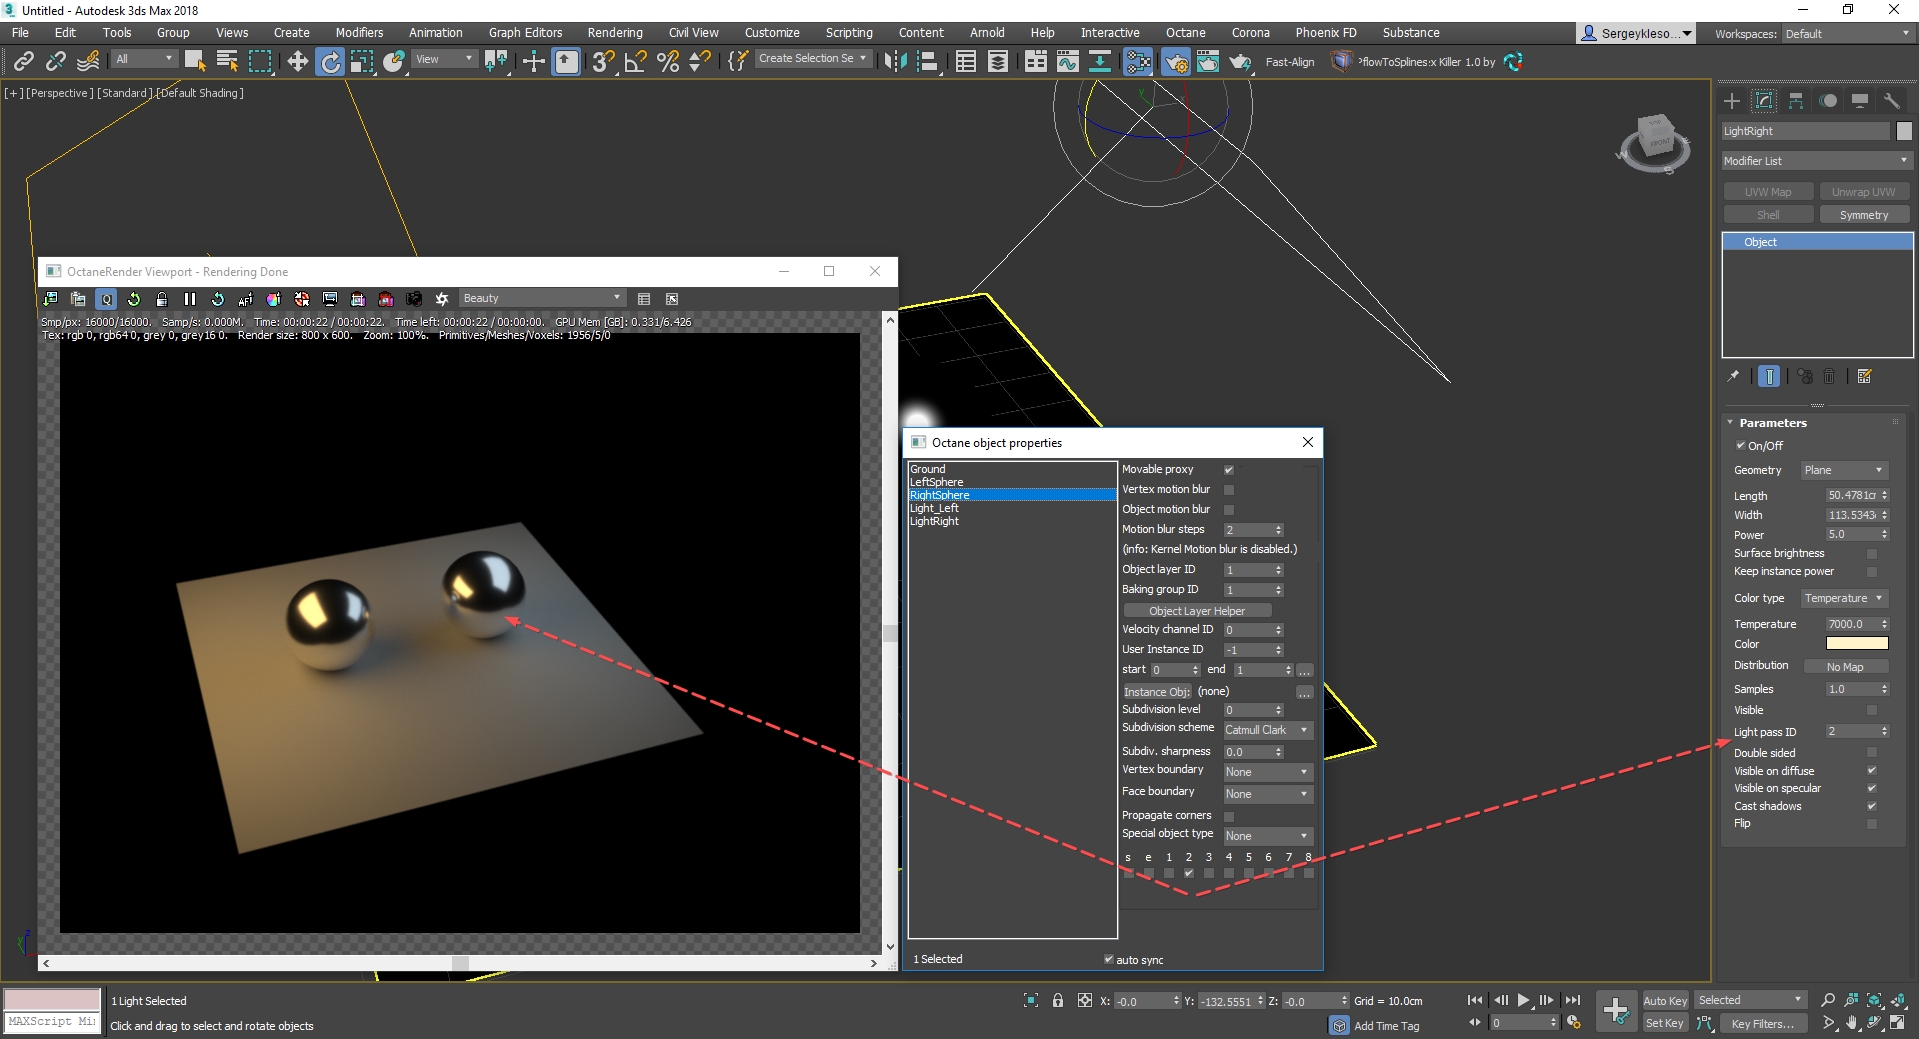The width and height of the screenshot is (1919, 1039).
Task: Open Special object type dropdown
Action: click(x=1267, y=836)
